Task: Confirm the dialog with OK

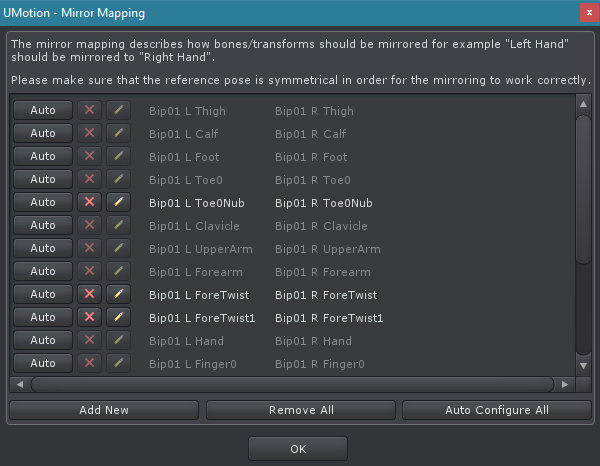Action: coord(298,449)
